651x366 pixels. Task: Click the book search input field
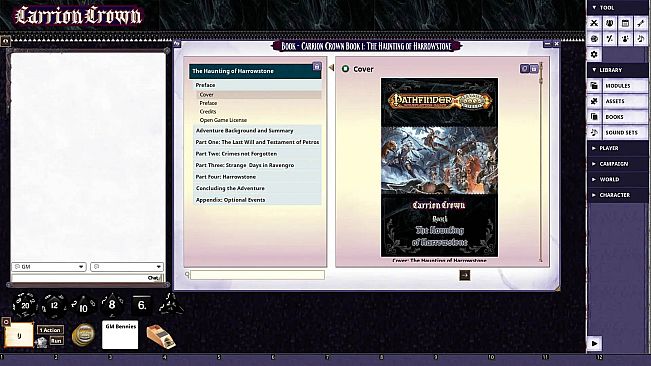[x=257, y=275]
